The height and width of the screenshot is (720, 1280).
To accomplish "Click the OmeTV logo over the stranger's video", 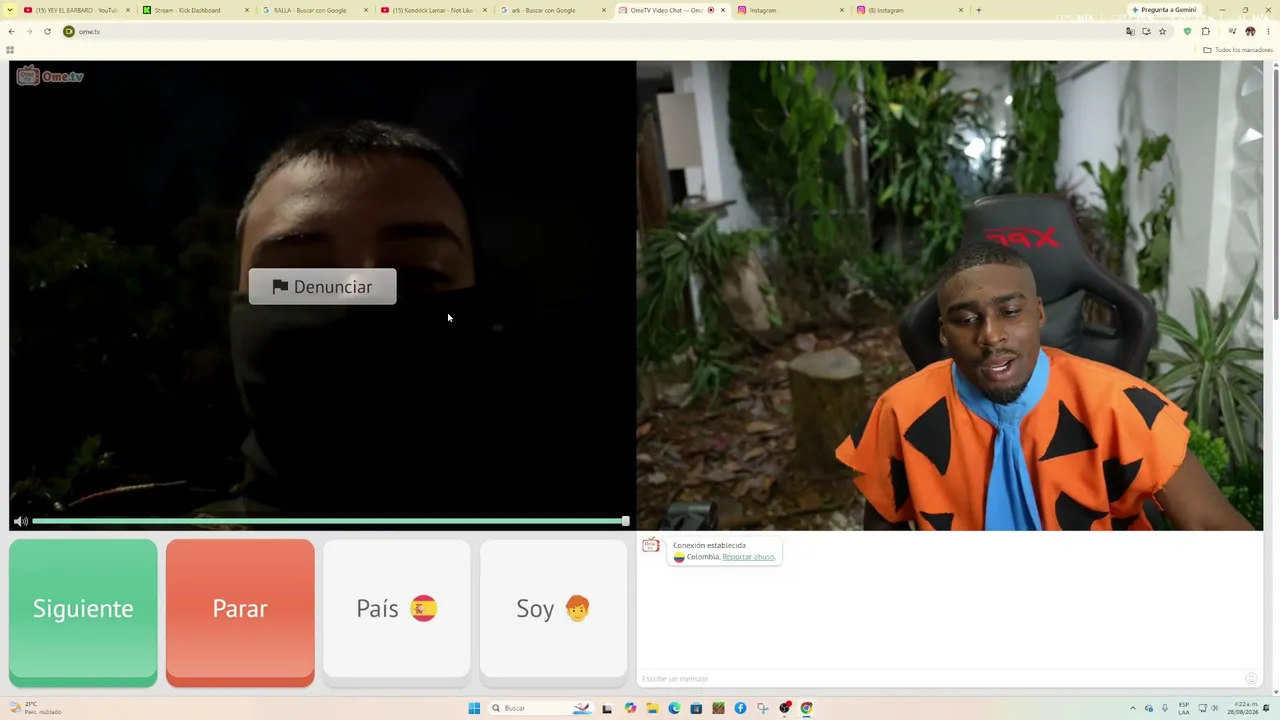I will [49, 76].
